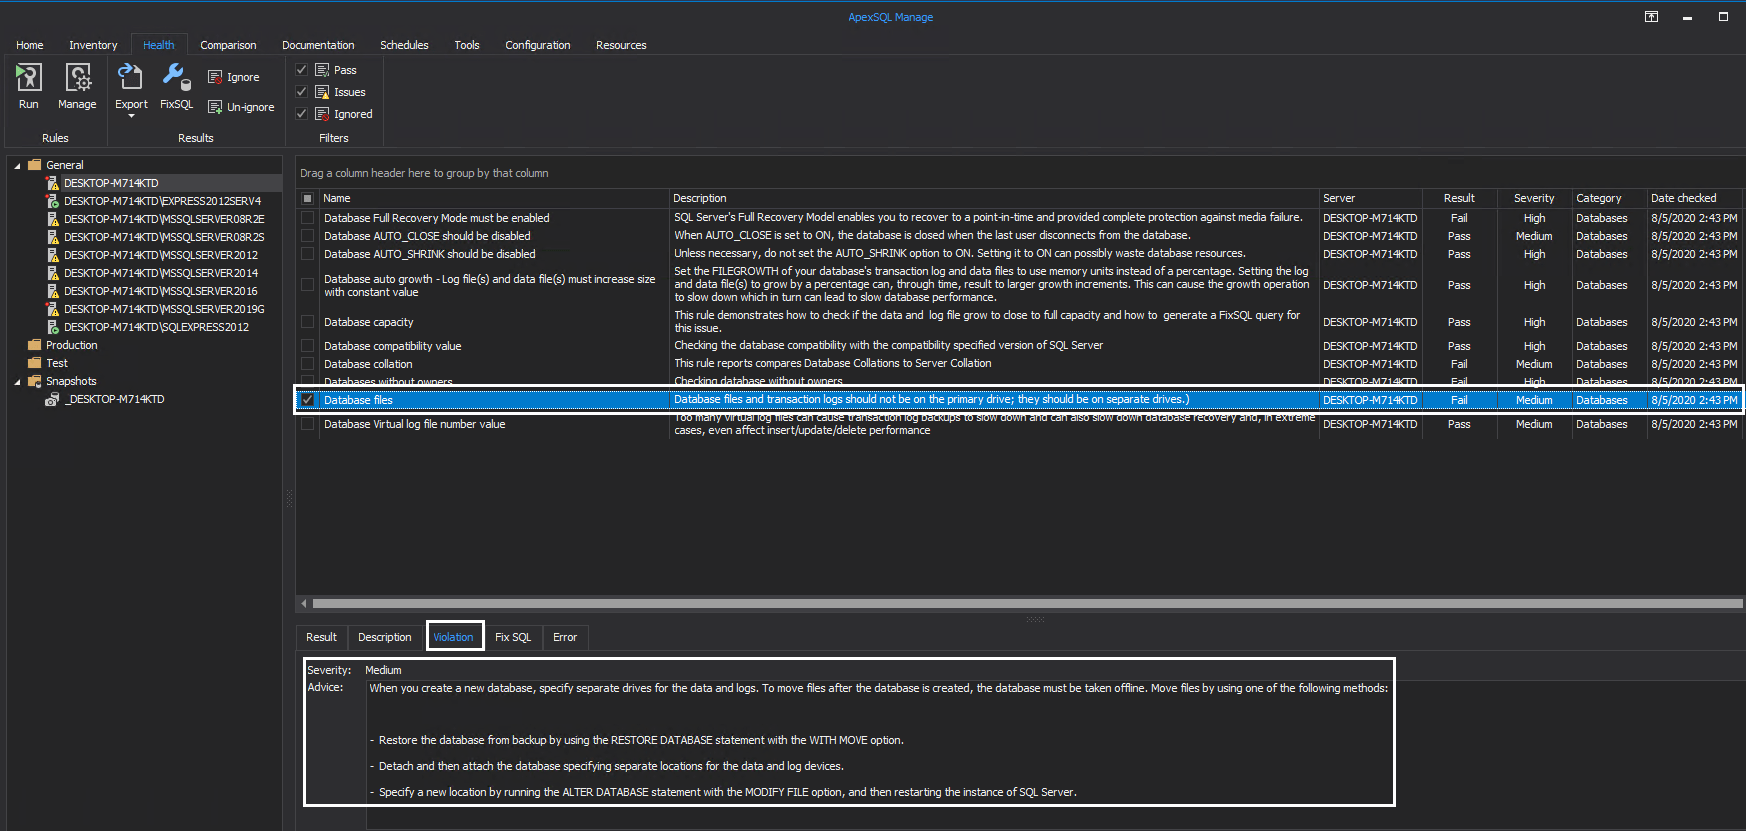Open the Configuration ribbon tab
Image resolution: width=1746 pixels, height=831 pixels.
pos(538,45)
